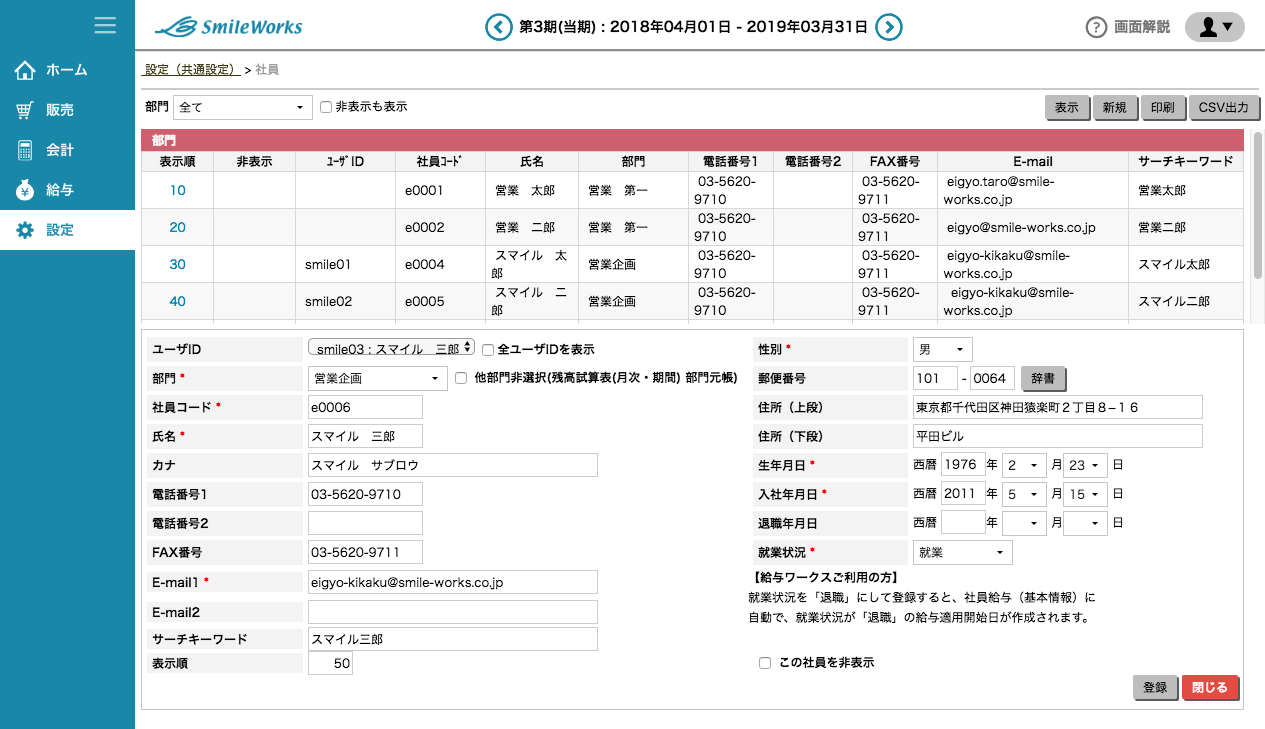Open the ユーザID select showing smile03
The width and height of the screenshot is (1265, 729).
(392, 349)
